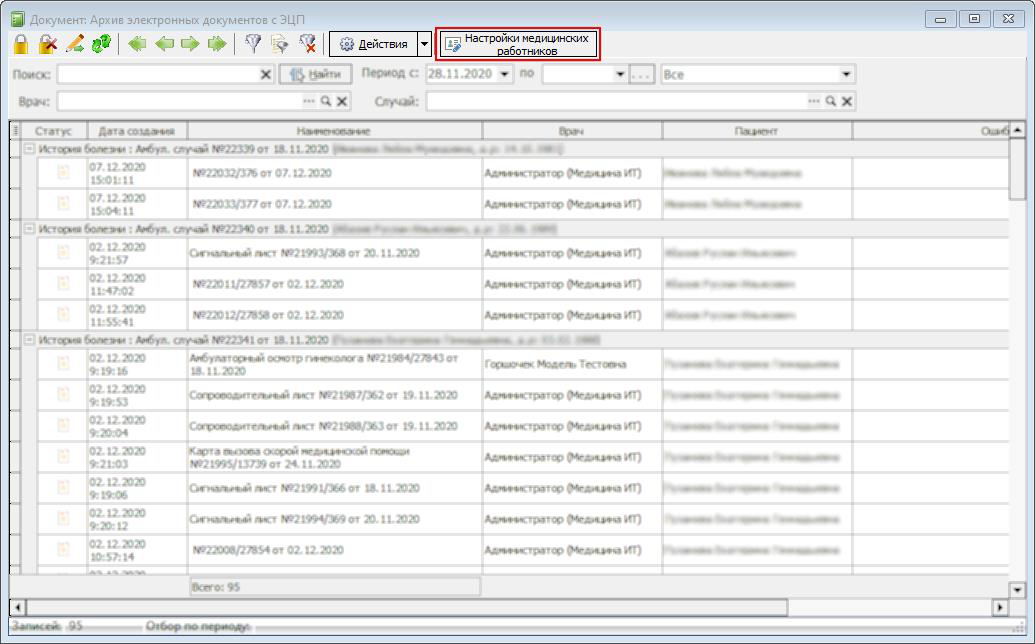Click the Найти search button
The height and width of the screenshot is (644, 1035).
tap(316, 75)
